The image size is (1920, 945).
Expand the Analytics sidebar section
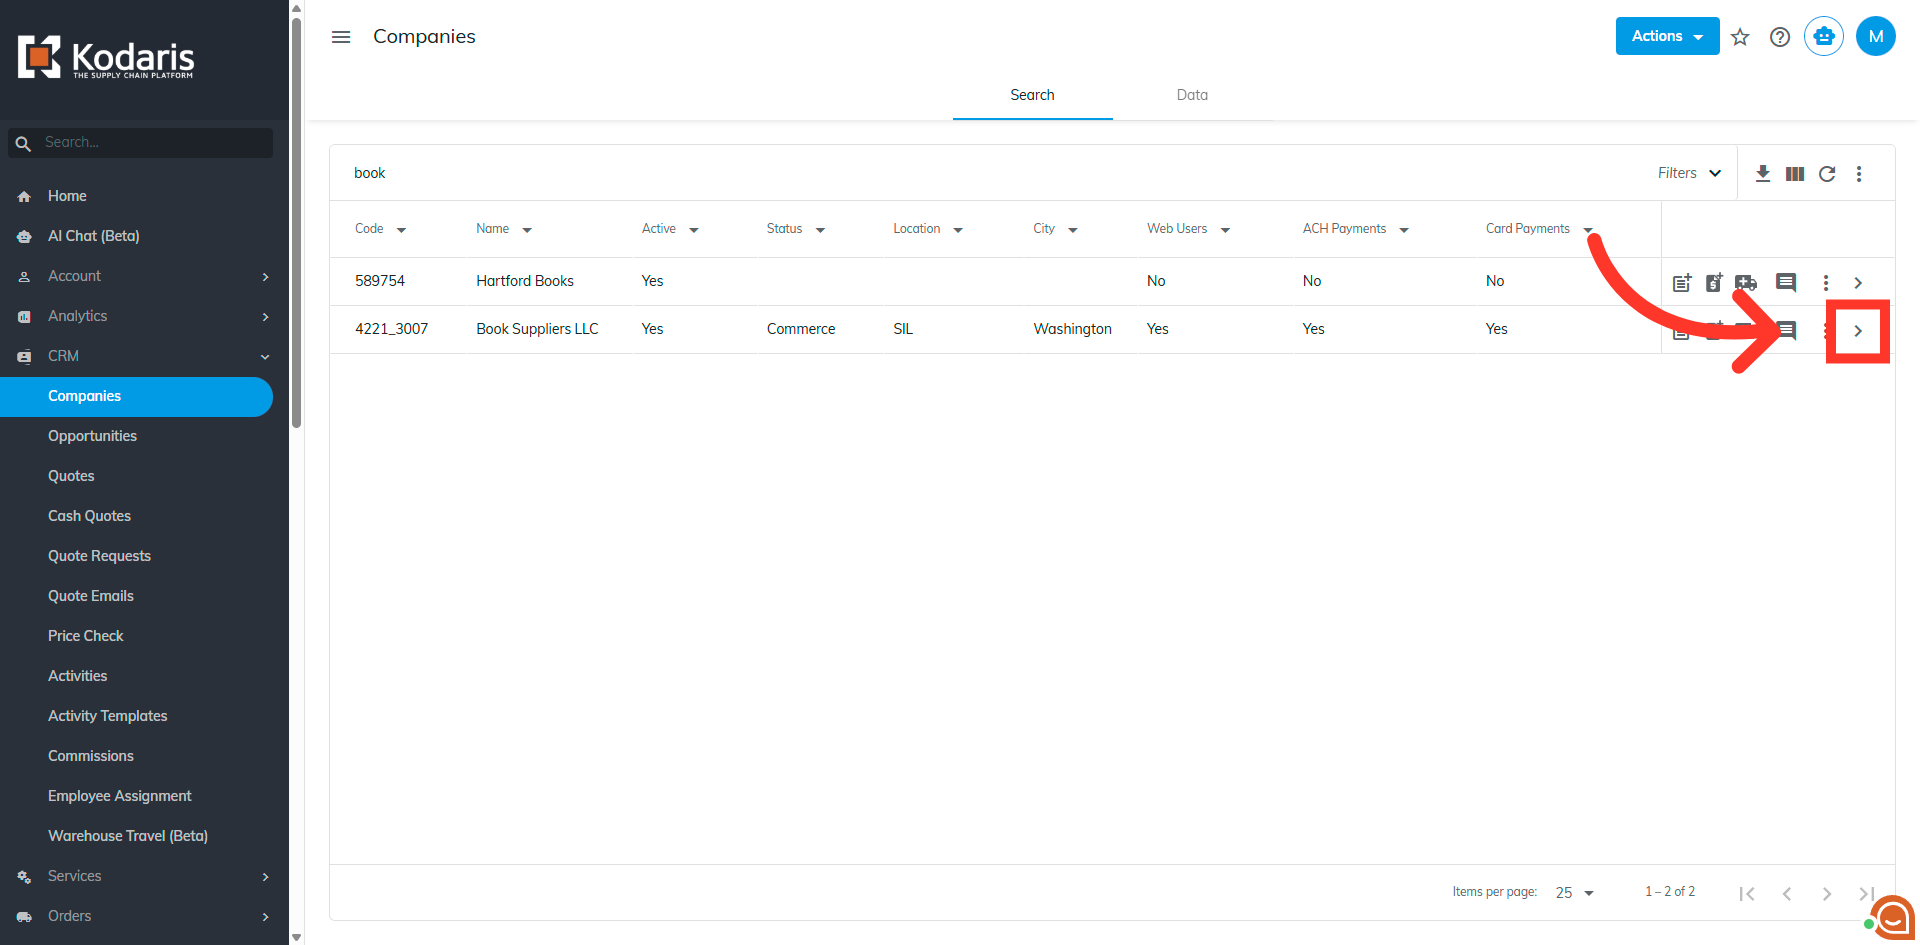click(137, 316)
